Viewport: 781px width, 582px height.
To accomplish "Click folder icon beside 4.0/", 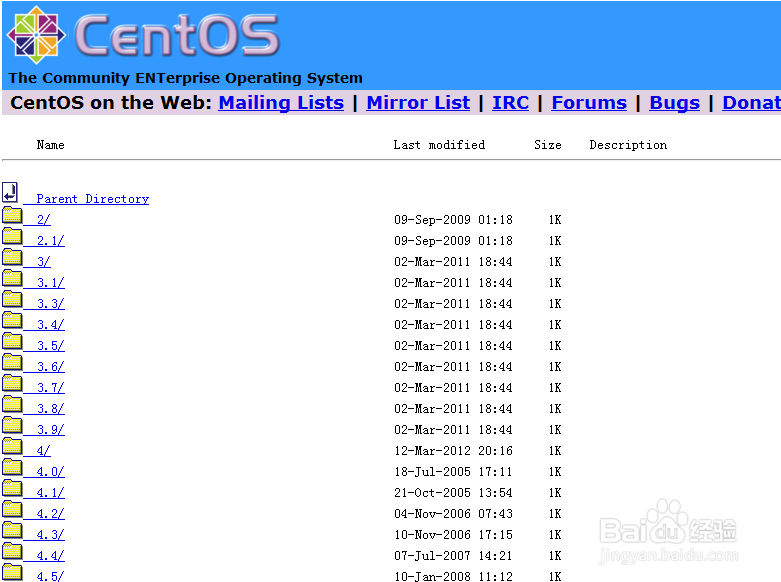I will click(x=12, y=466).
